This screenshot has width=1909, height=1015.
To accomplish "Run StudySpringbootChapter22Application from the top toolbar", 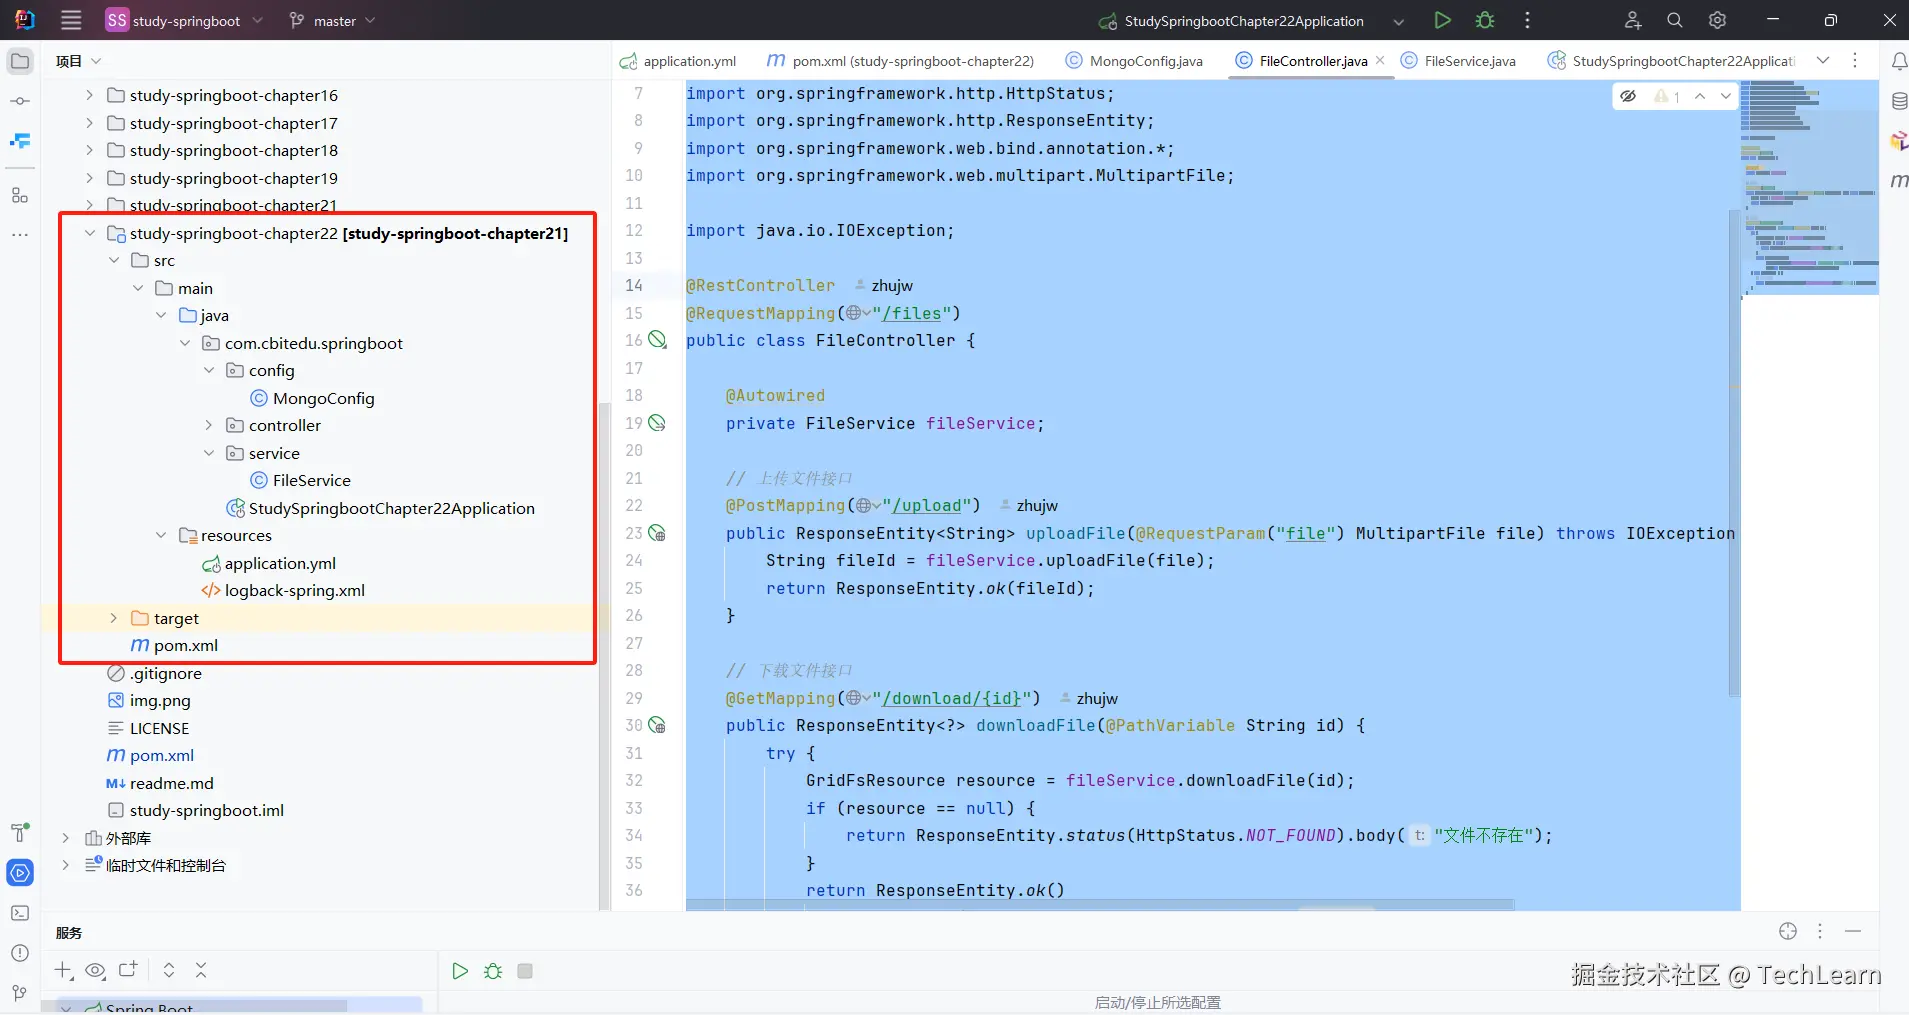I will 1442,20.
